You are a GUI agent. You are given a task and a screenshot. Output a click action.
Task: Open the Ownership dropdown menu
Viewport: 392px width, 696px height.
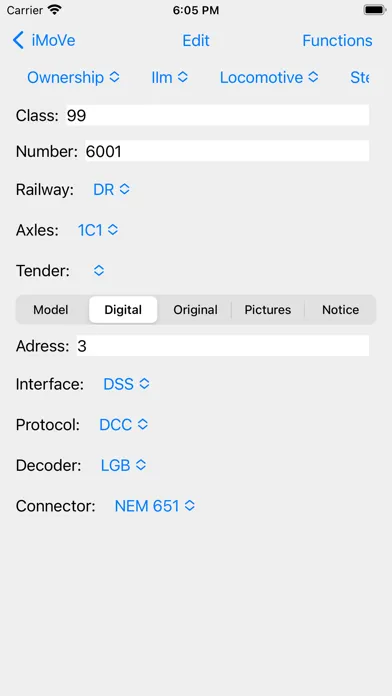coord(73,77)
